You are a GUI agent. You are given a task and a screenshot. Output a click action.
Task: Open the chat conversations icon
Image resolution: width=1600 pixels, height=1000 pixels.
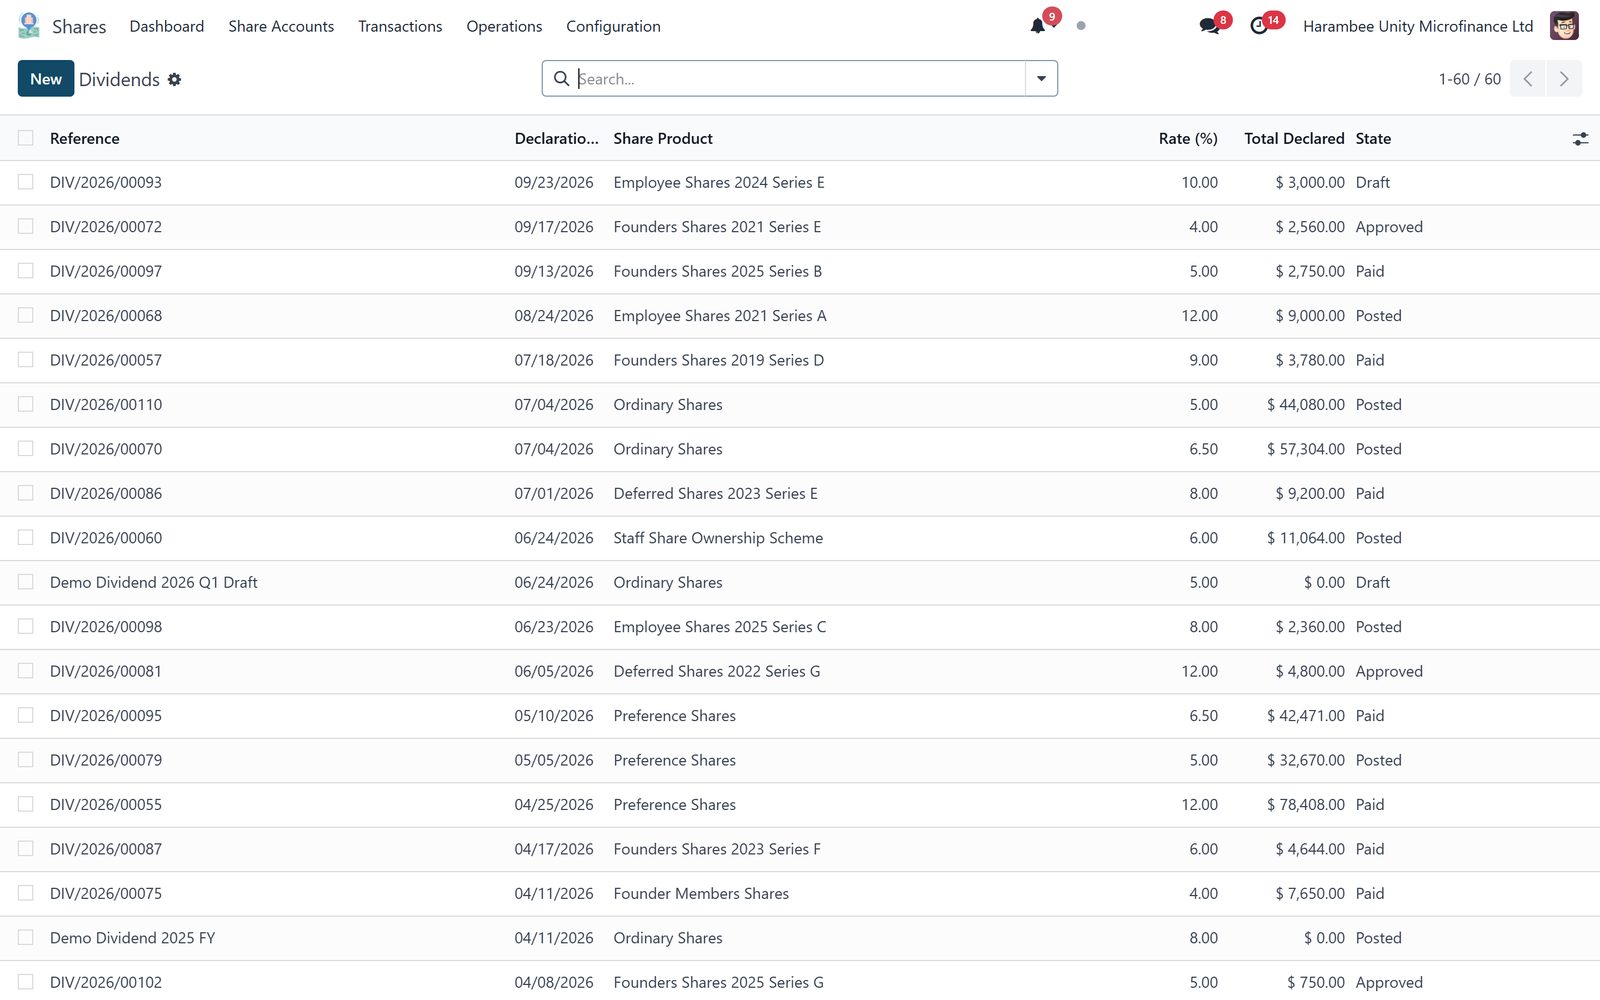1210,26
